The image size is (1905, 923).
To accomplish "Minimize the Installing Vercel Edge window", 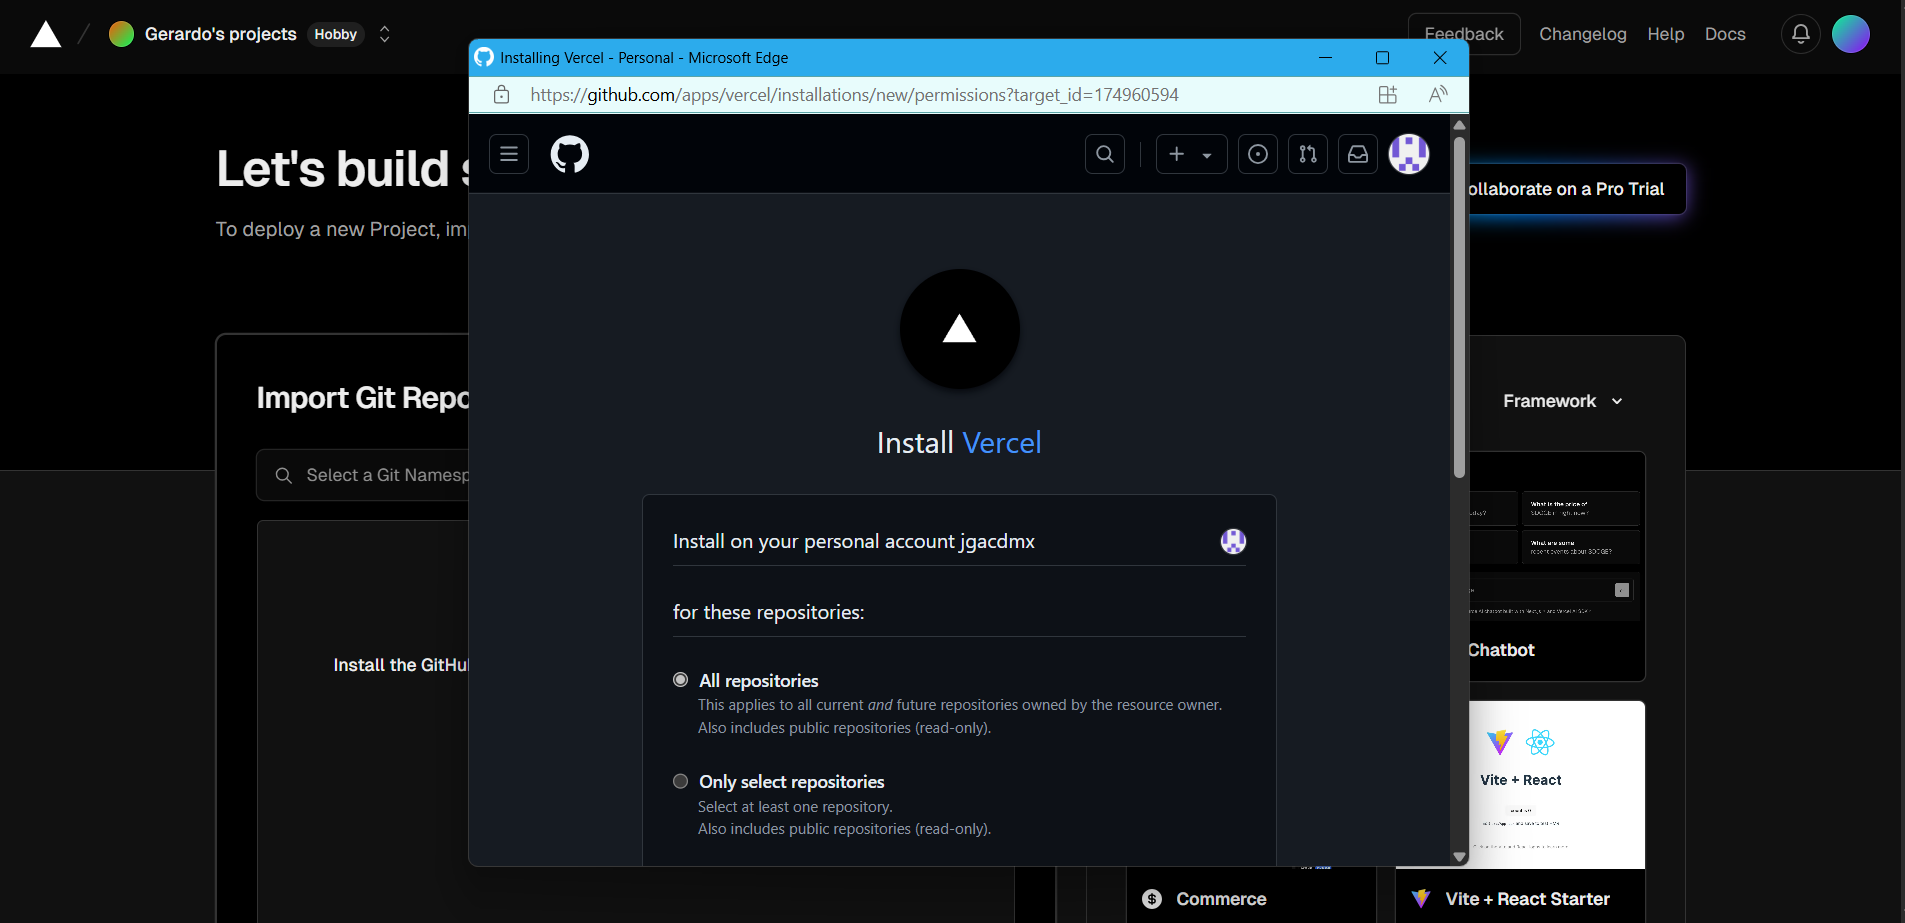I will 1325,57.
